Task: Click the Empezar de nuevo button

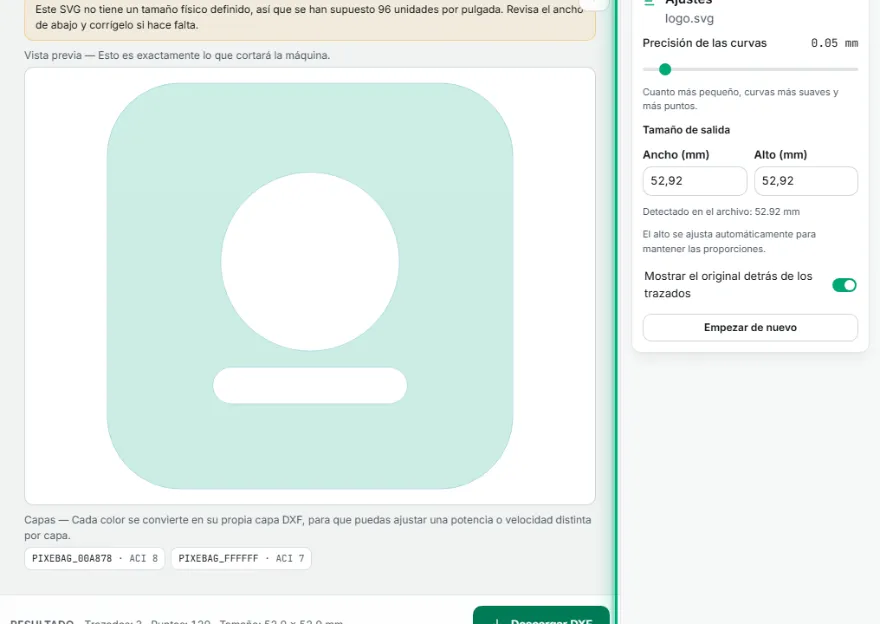Action: pyautogui.click(x=750, y=327)
